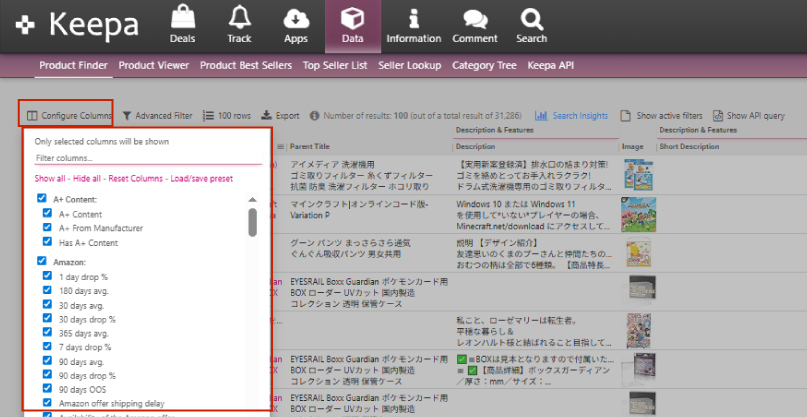Click the Short Description column header
807x417 pixels.
(689, 147)
